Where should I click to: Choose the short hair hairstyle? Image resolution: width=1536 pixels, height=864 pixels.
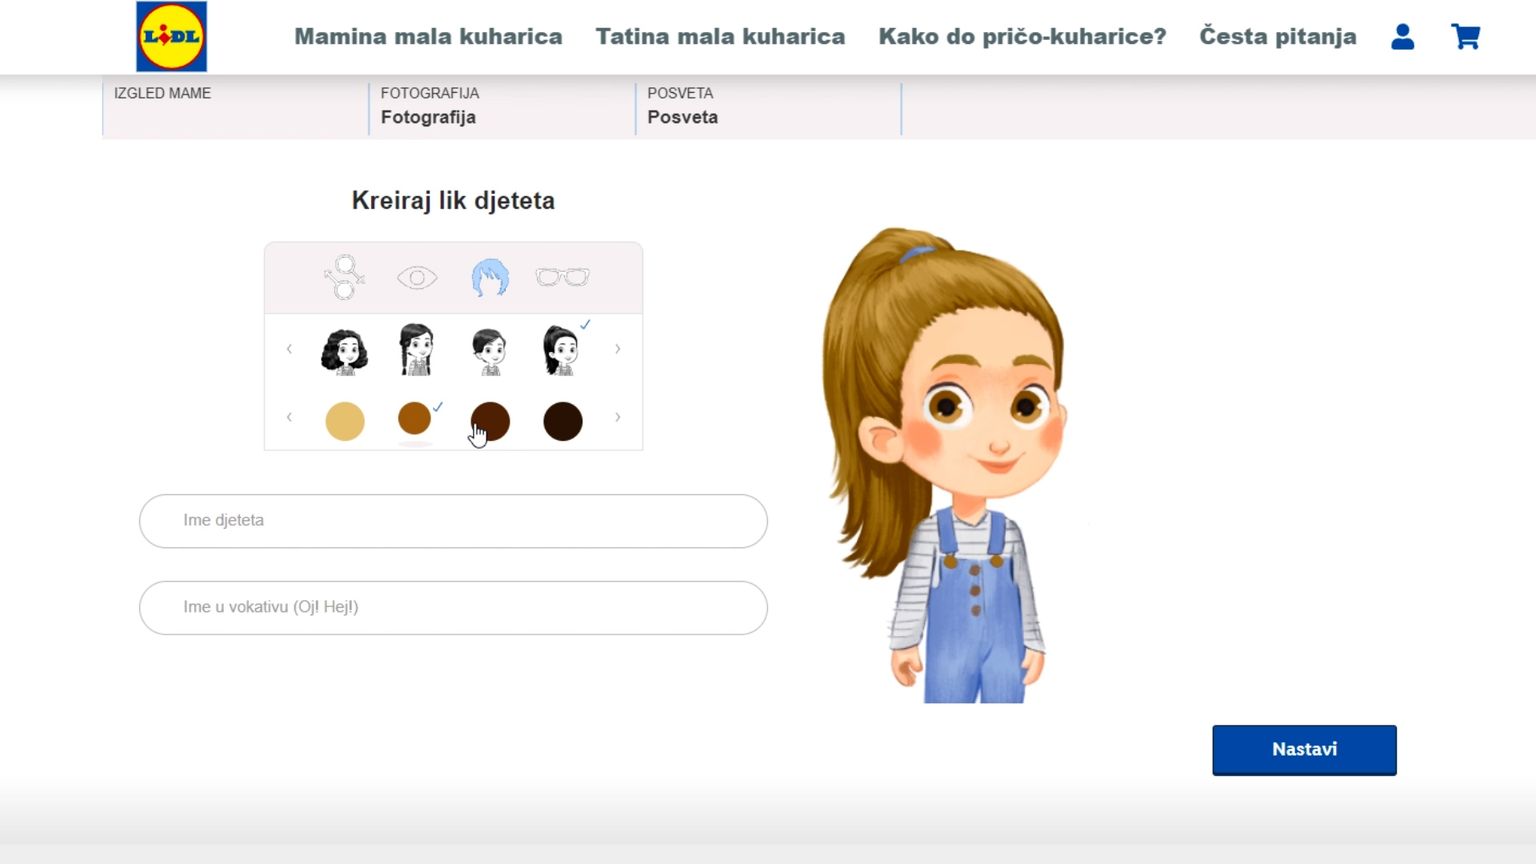(489, 351)
